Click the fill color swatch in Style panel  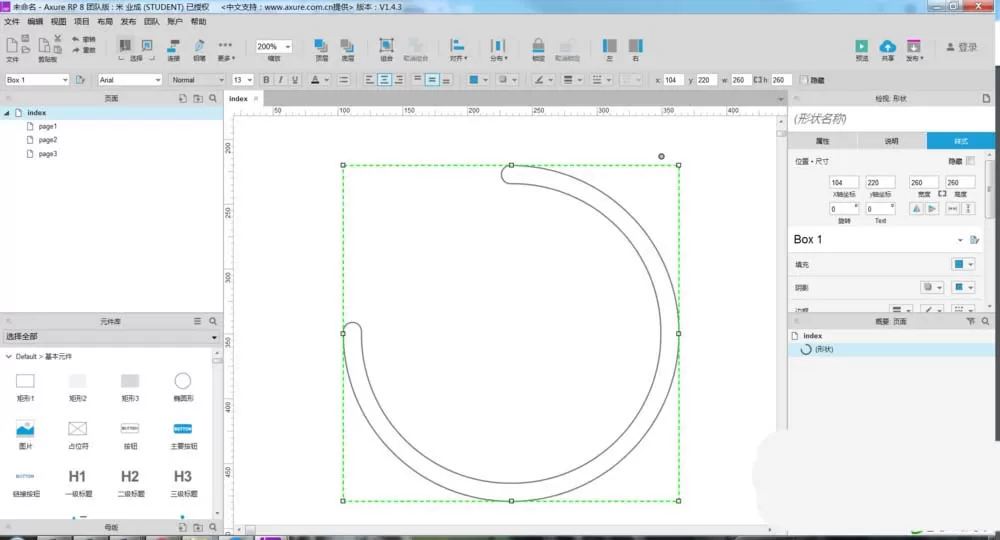pyautogui.click(x=959, y=264)
